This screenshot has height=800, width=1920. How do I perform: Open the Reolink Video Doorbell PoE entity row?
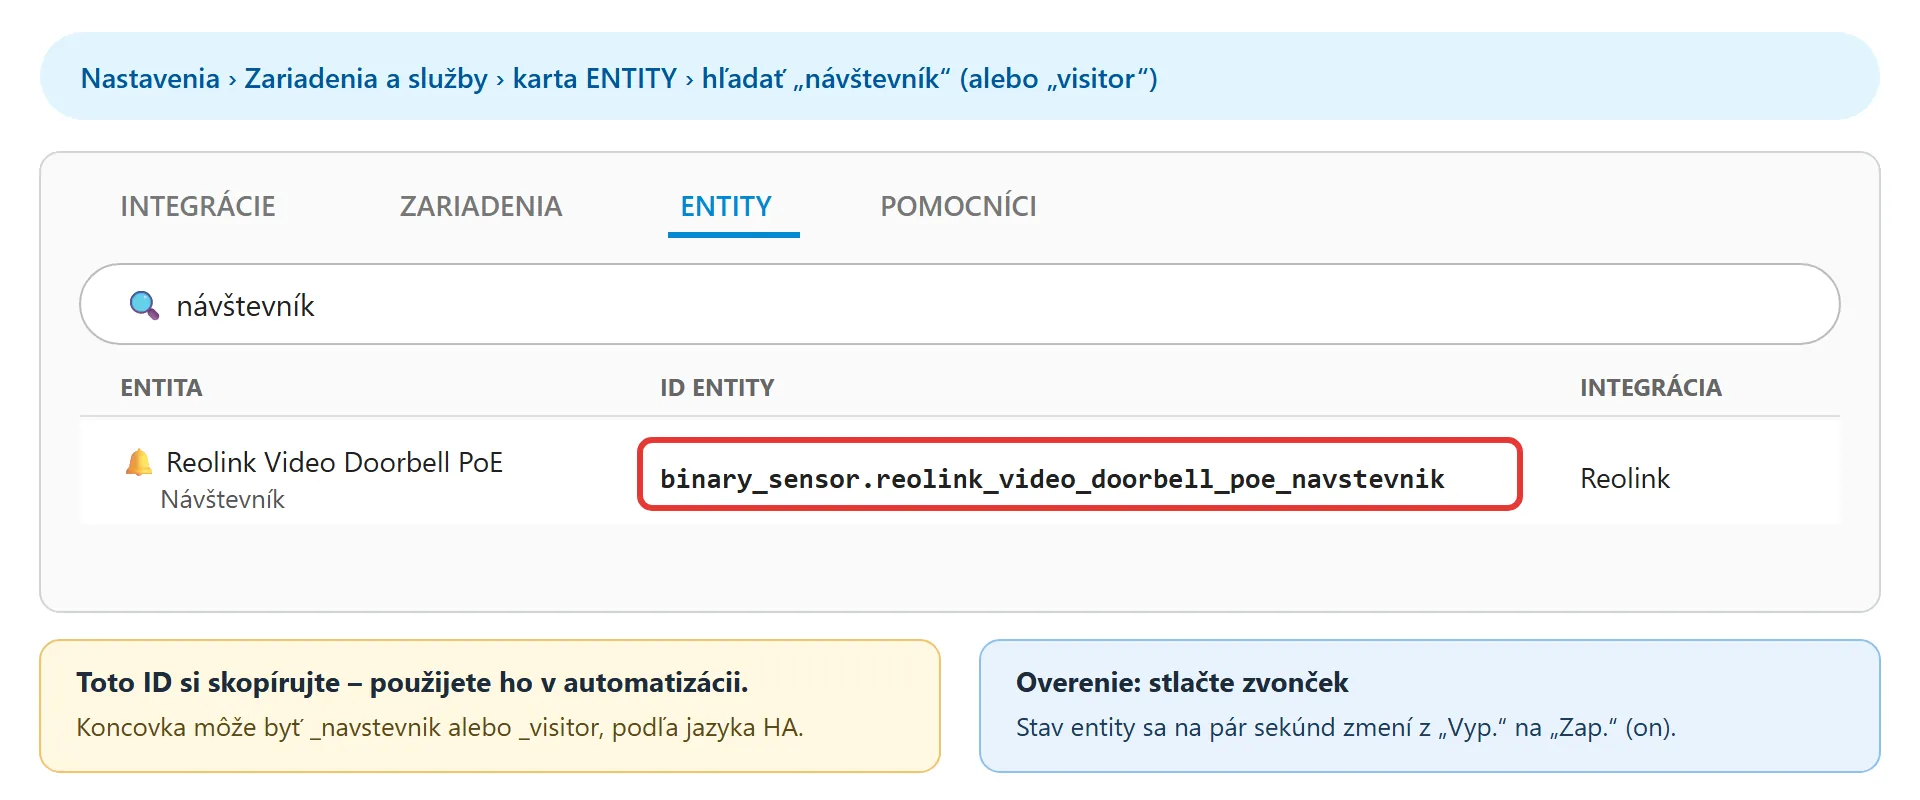click(x=960, y=472)
